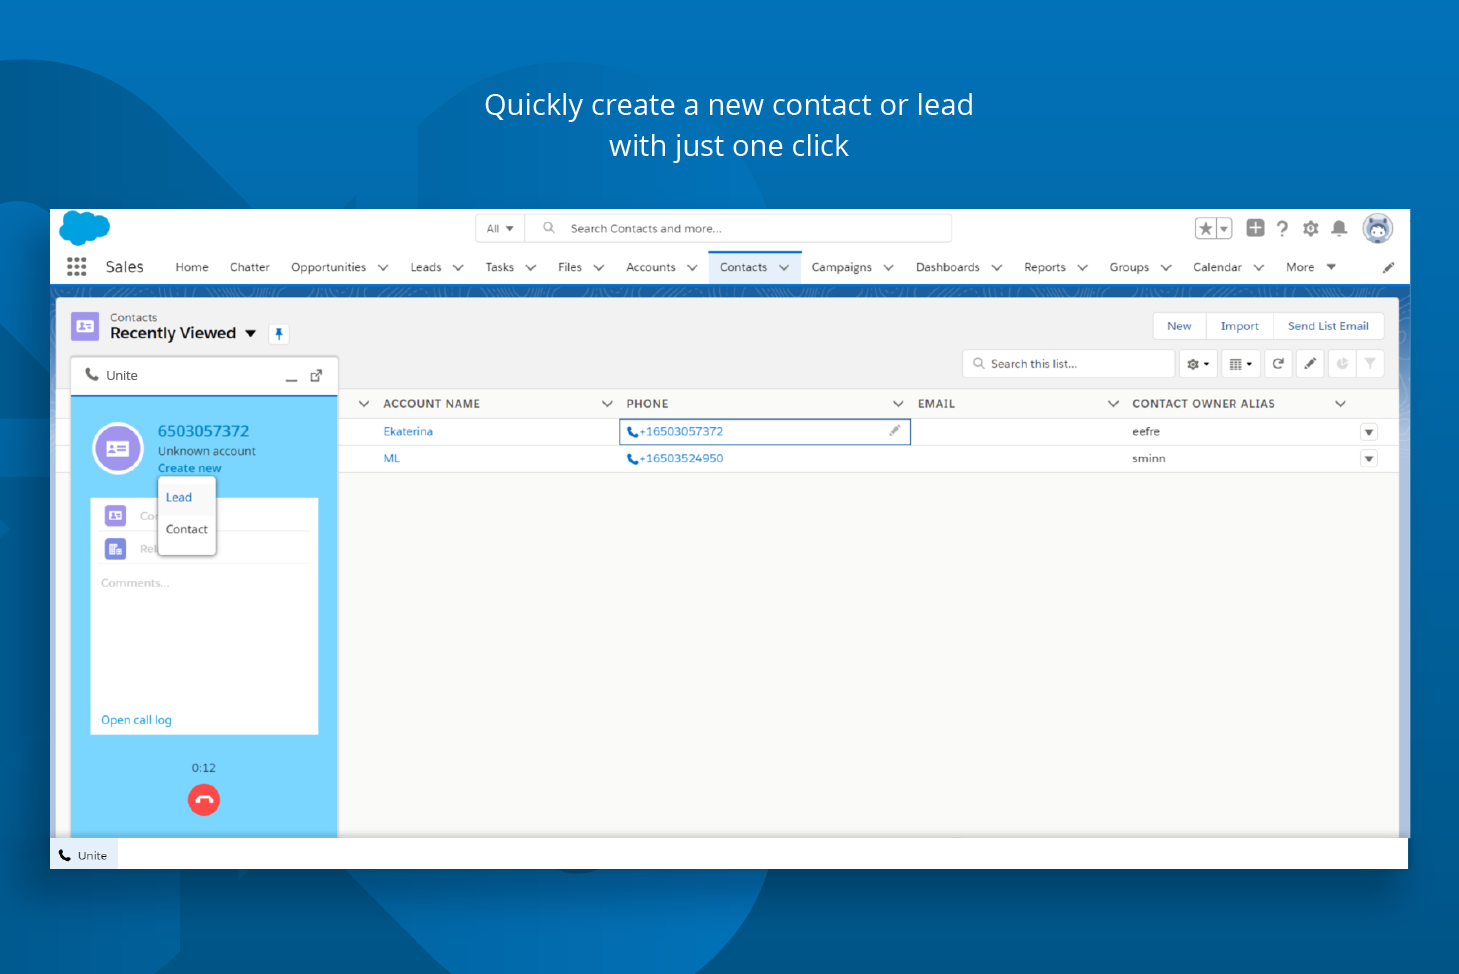The width and height of the screenshot is (1459, 974).
Task: Open the Setup gear icon
Action: point(1311,228)
